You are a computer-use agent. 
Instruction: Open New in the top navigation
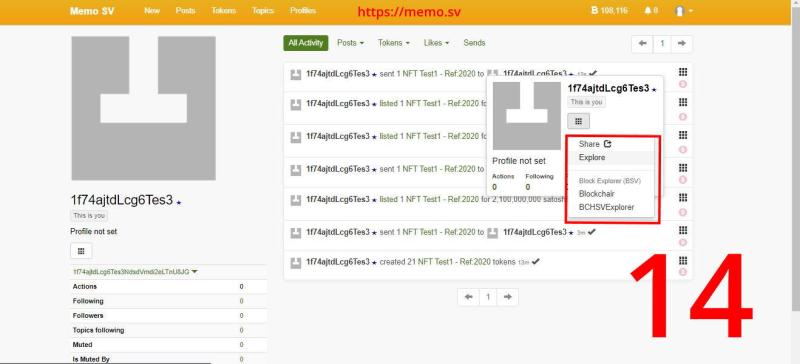(152, 10)
